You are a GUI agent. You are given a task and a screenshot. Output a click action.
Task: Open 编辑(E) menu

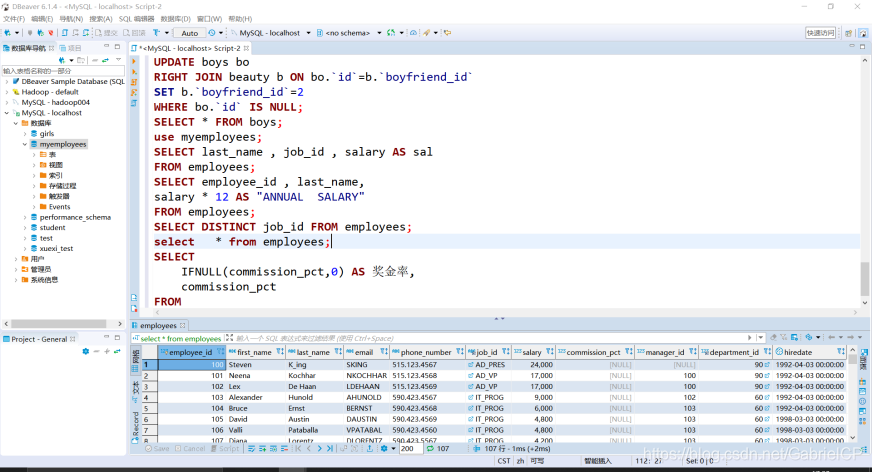pyautogui.click(x=42, y=19)
